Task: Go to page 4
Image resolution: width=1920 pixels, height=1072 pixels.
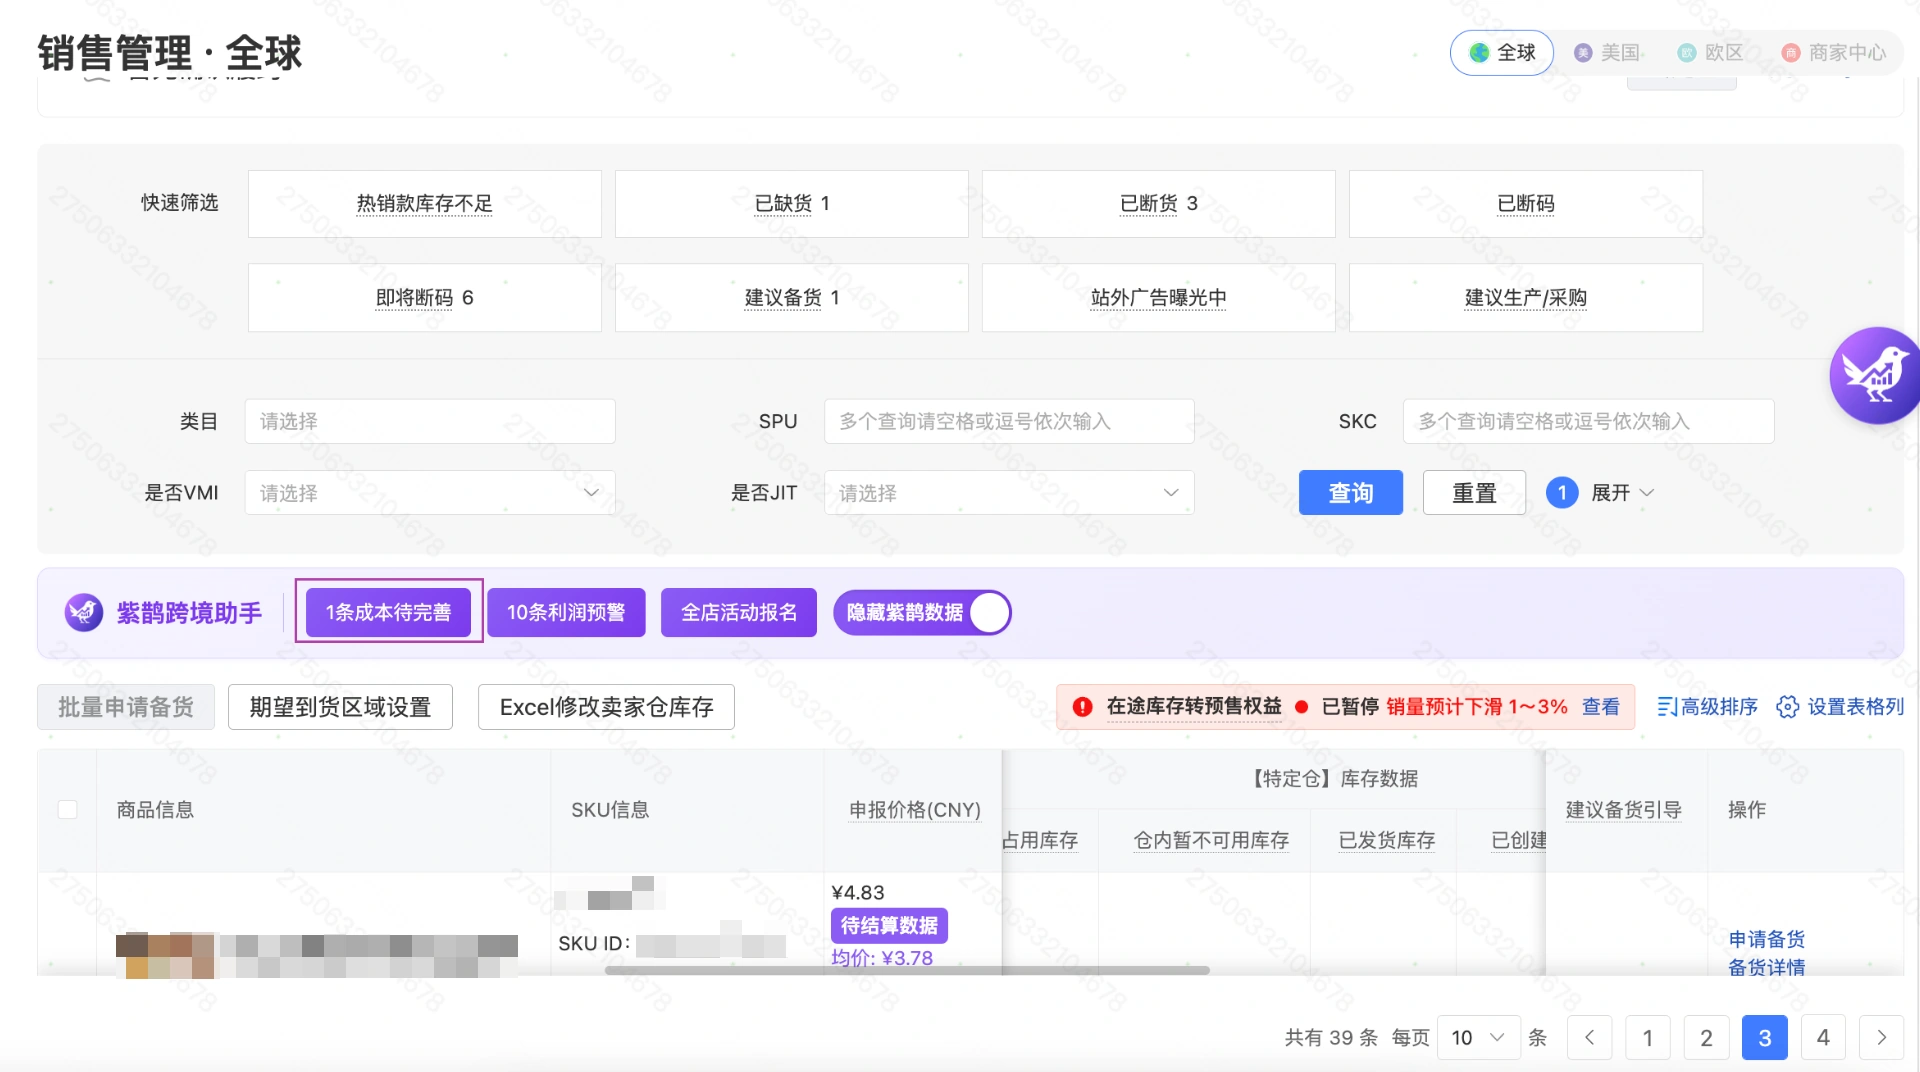Action: point(1823,1038)
